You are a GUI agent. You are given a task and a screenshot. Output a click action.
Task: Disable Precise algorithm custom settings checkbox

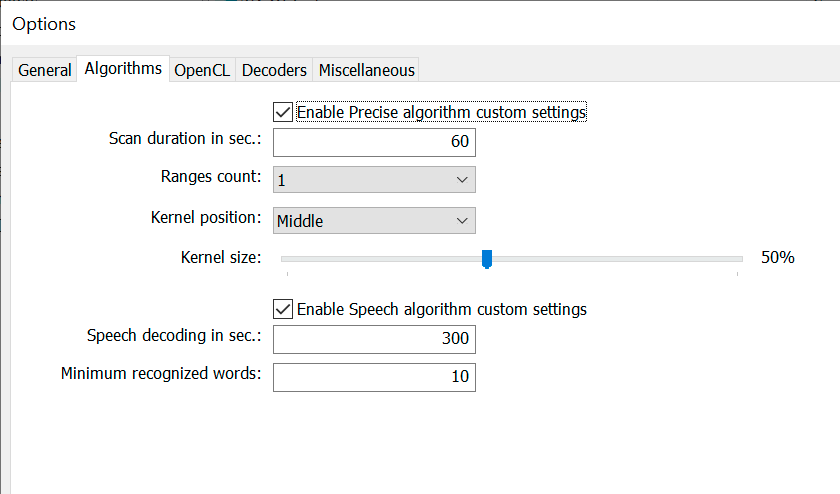283,112
